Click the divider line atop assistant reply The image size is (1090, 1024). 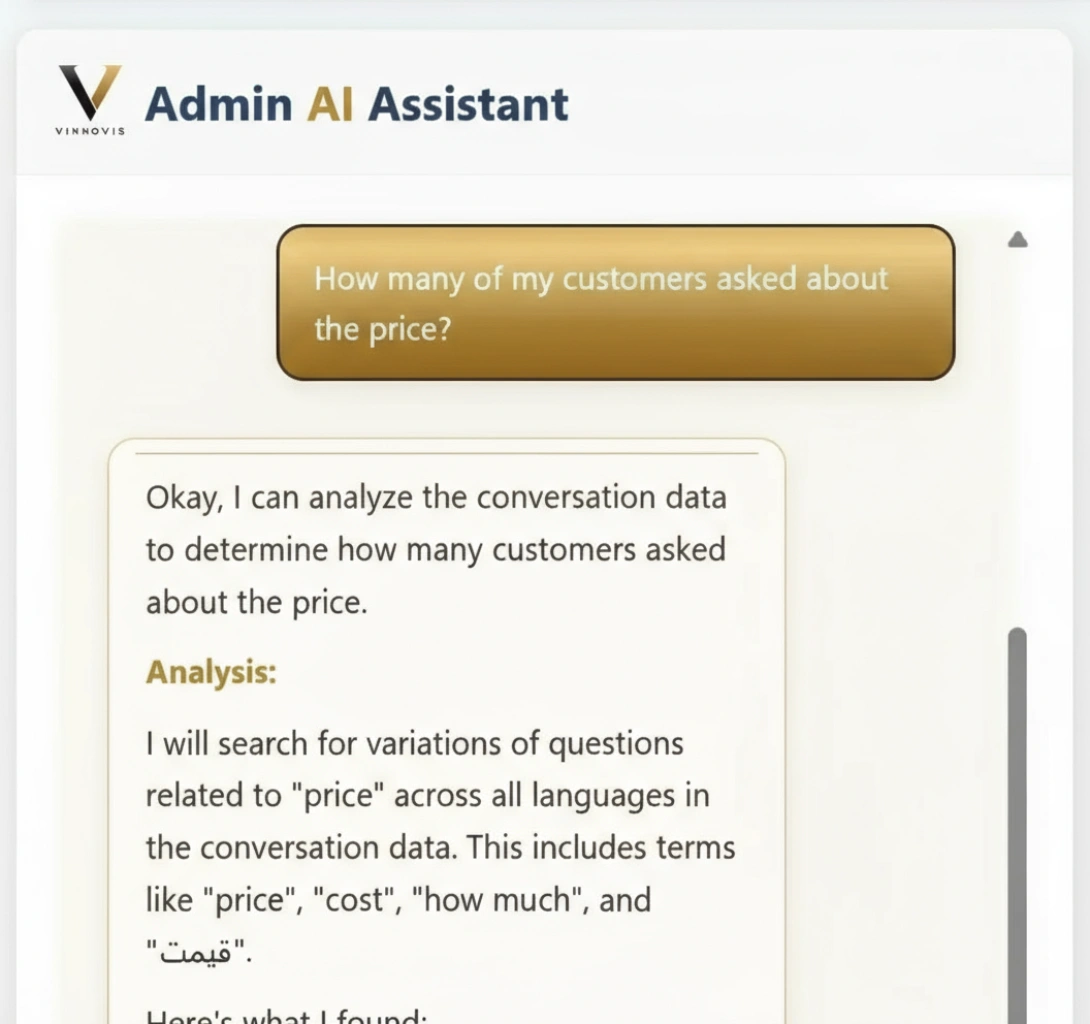pos(446,453)
